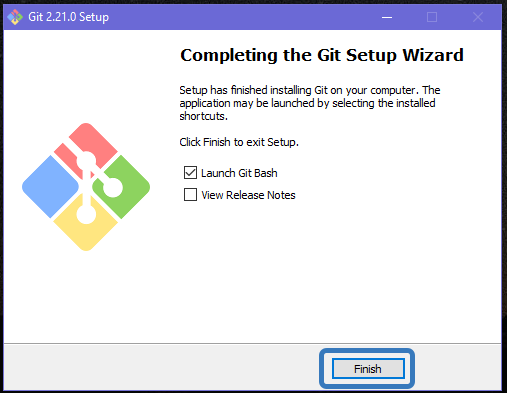Click the "Completing the Git Setup Wizard" heading
This screenshot has width=507, height=393.
pyautogui.click(x=322, y=55)
